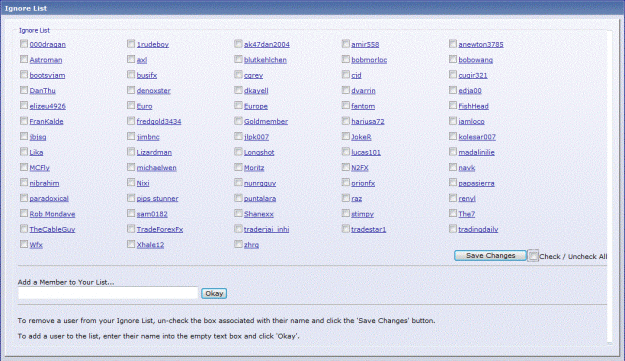Open the nibrahim user link
This screenshot has width=625, height=361.
click(44, 183)
